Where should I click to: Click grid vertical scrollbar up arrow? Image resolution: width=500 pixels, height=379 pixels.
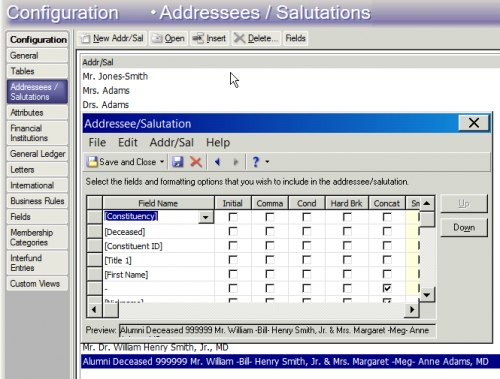[427, 203]
